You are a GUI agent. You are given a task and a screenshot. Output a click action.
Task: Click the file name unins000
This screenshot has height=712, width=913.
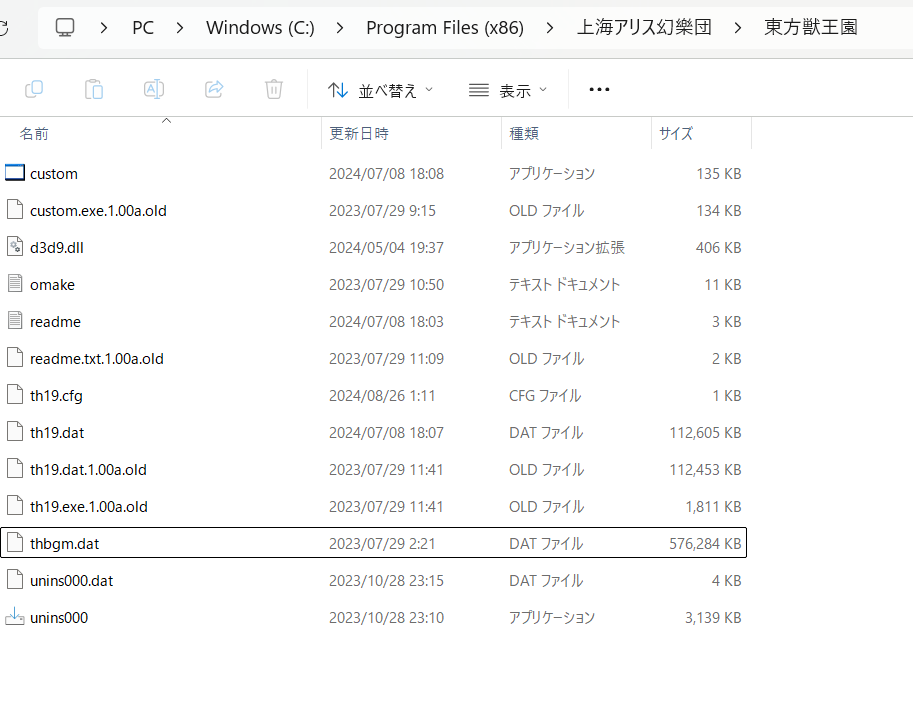coord(59,618)
